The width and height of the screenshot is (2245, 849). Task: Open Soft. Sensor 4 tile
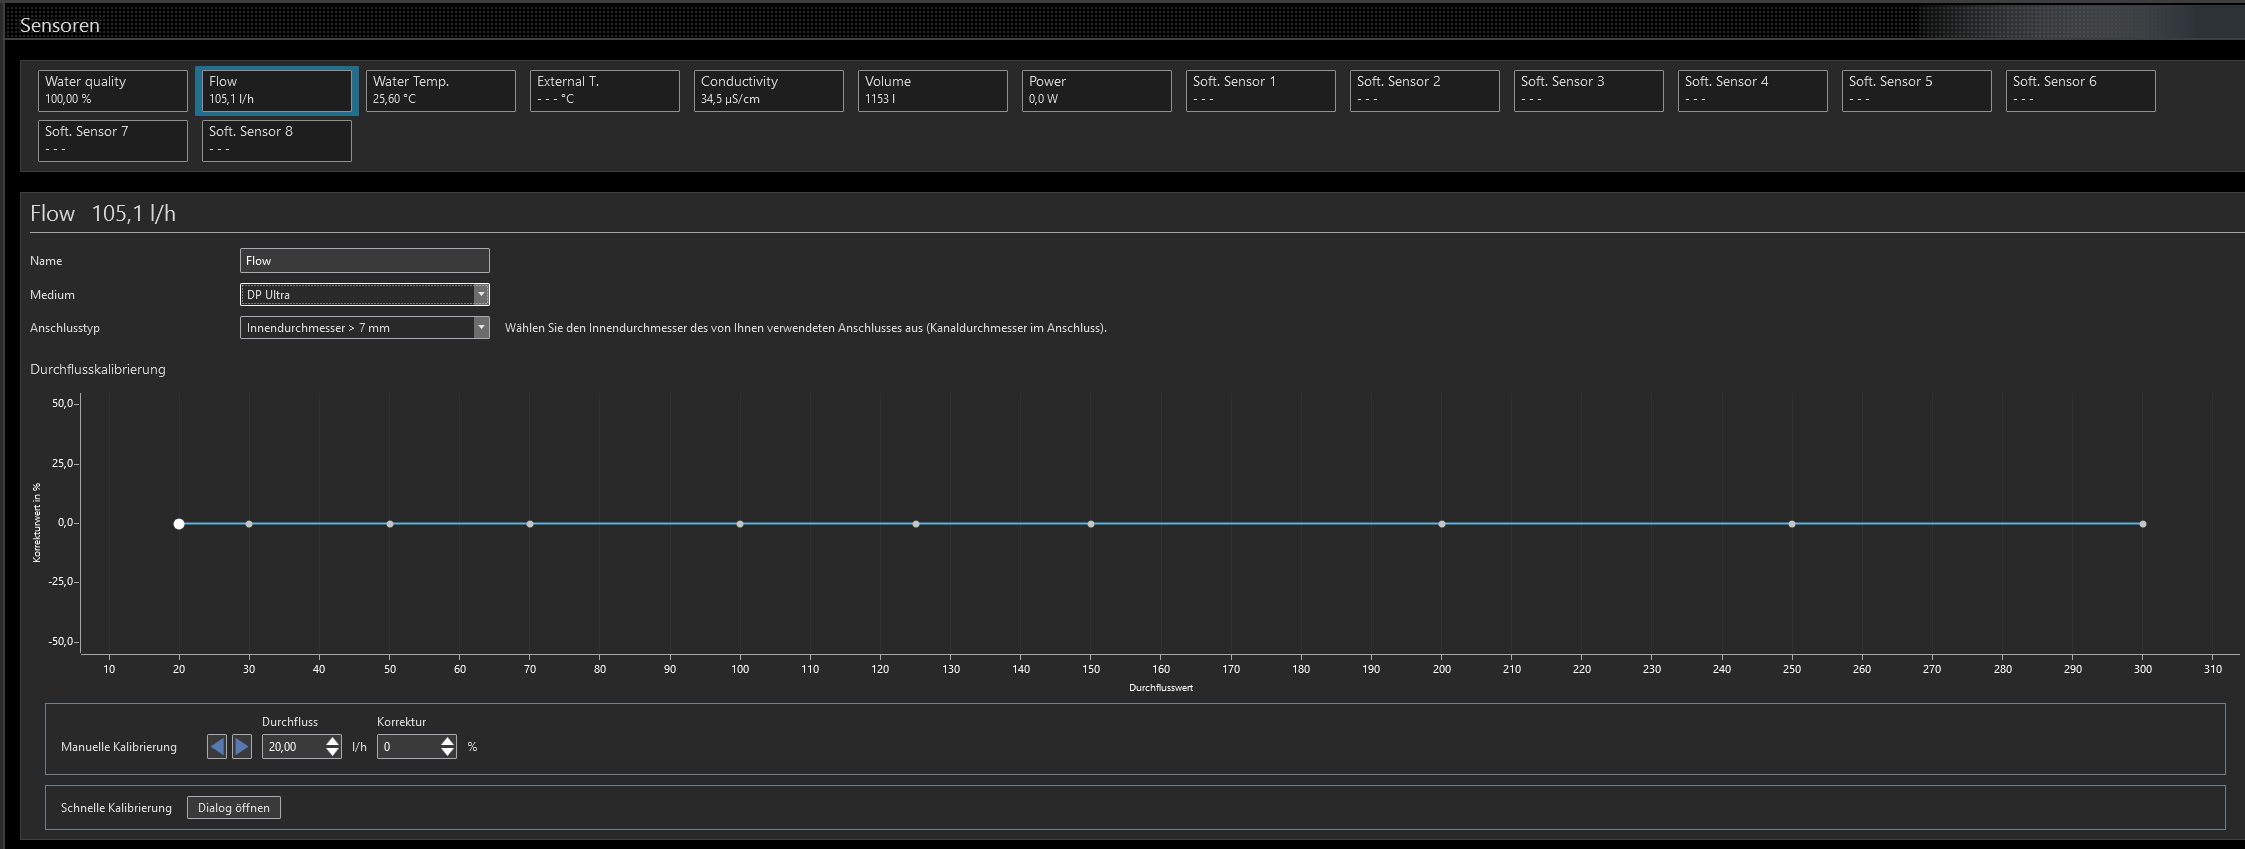pos(1752,90)
